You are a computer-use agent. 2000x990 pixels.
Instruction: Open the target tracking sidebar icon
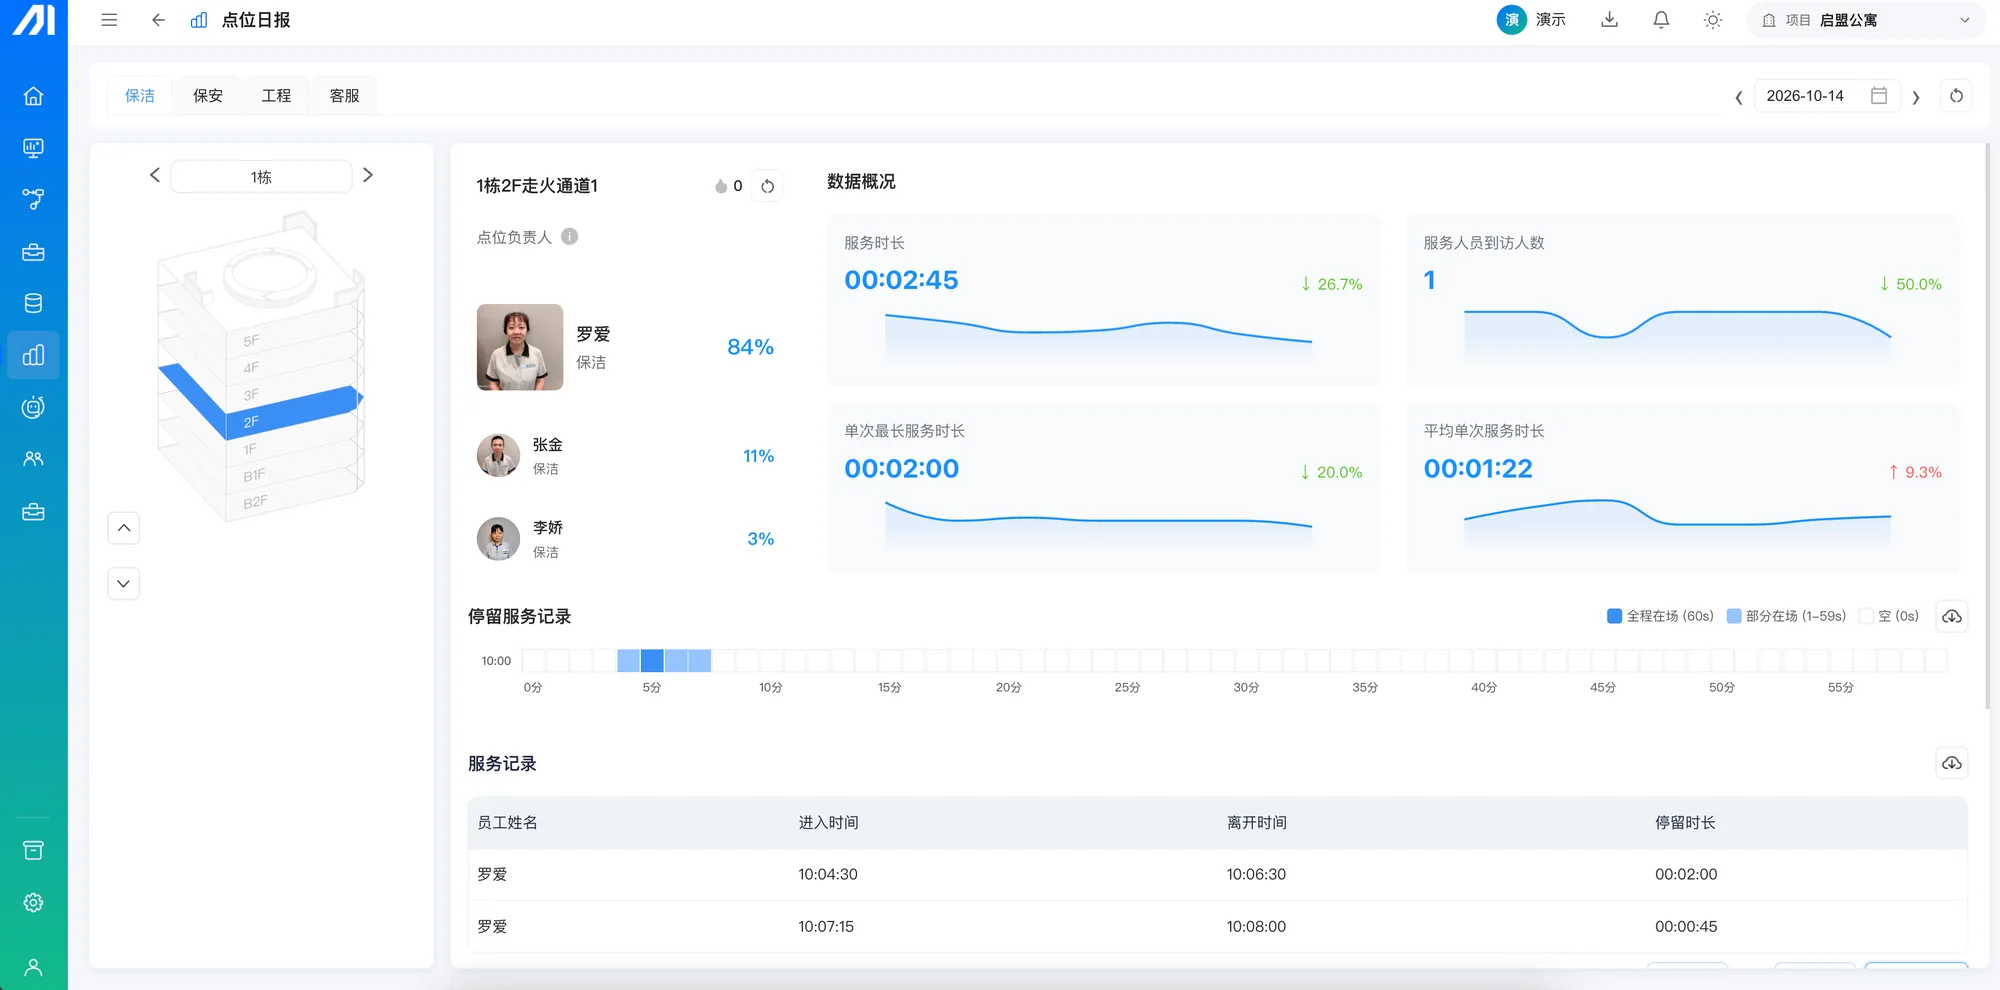[x=33, y=407]
